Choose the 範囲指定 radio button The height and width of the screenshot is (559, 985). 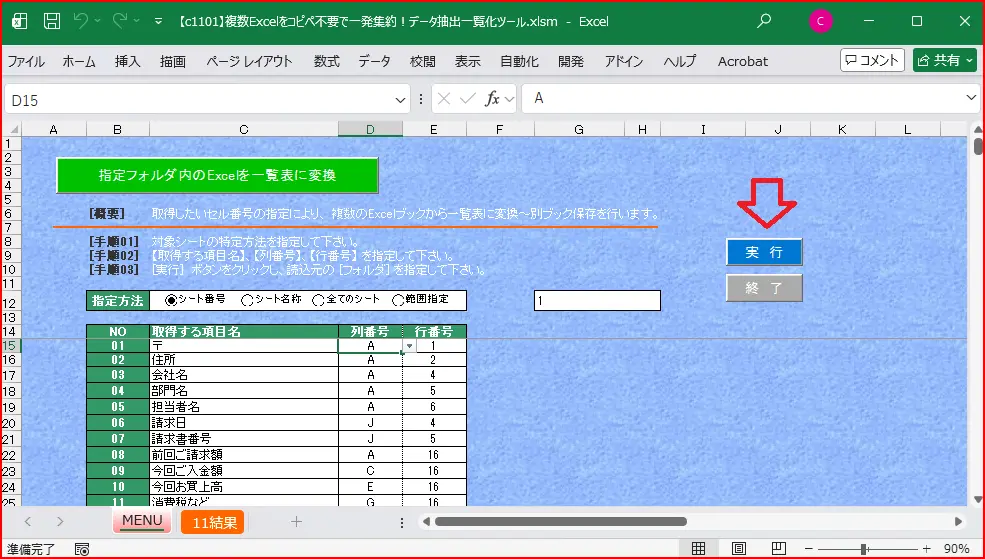pyautogui.click(x=399, y=300)
